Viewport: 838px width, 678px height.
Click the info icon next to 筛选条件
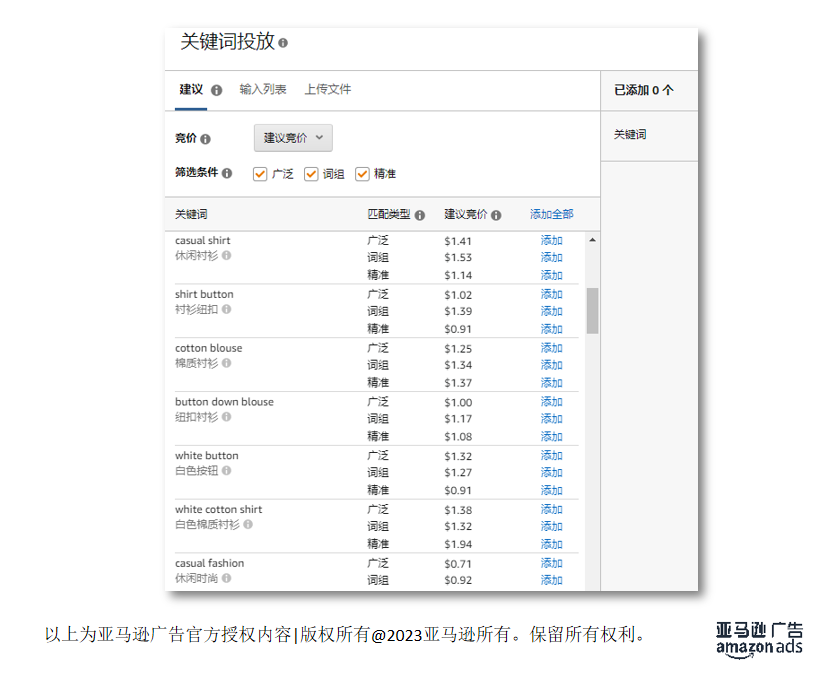click(x=229, y=172)
